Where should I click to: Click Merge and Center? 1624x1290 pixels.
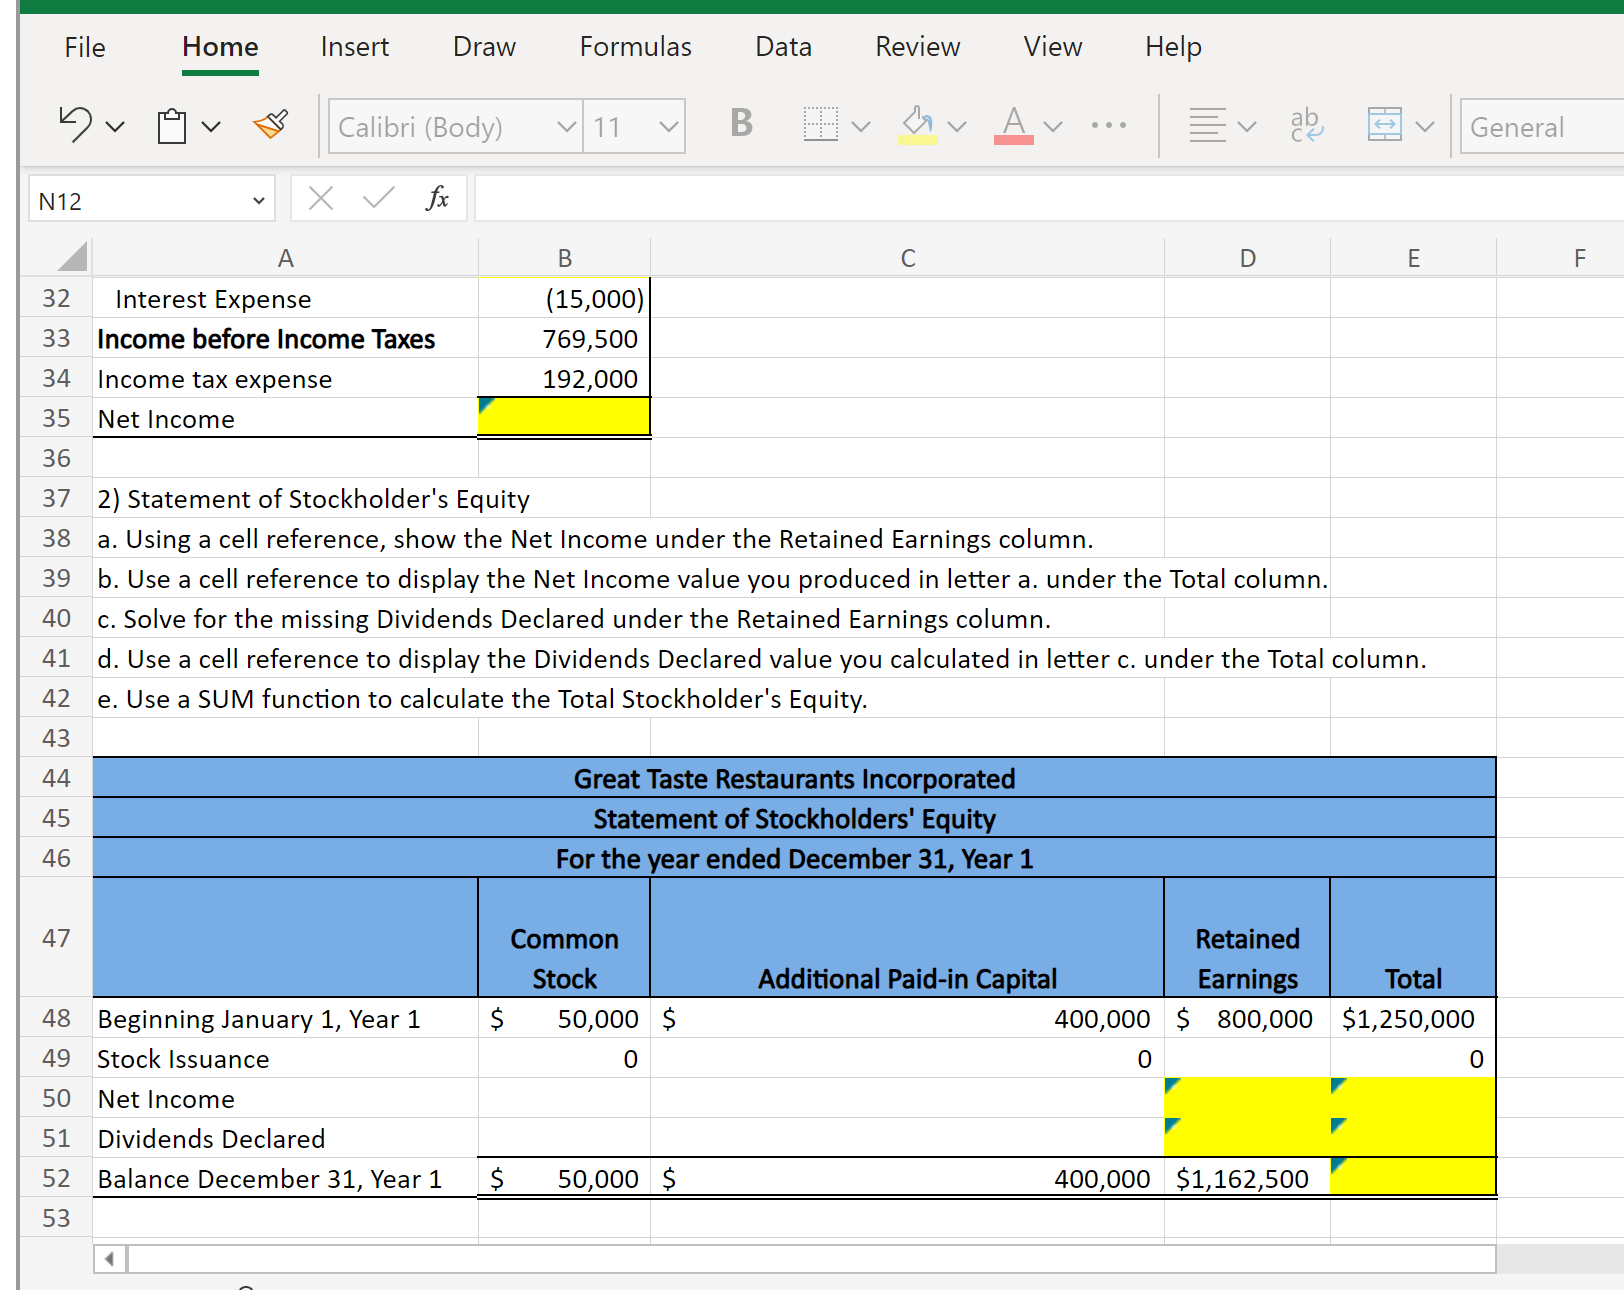tap(1387, 124)
